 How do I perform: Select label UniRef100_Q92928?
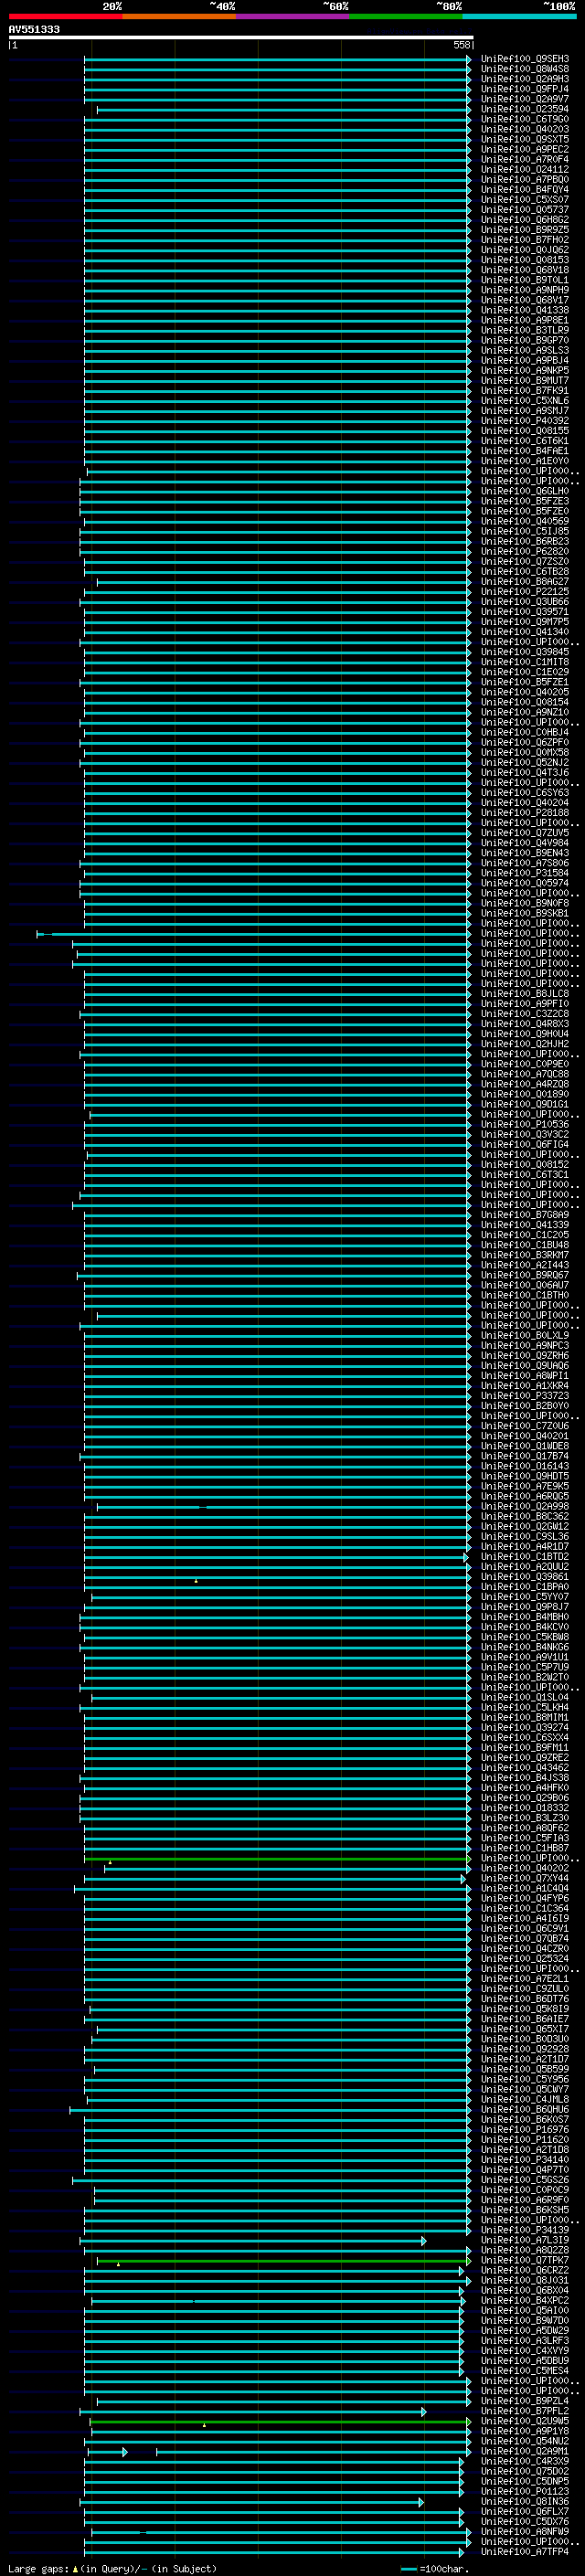(525, 2050)
